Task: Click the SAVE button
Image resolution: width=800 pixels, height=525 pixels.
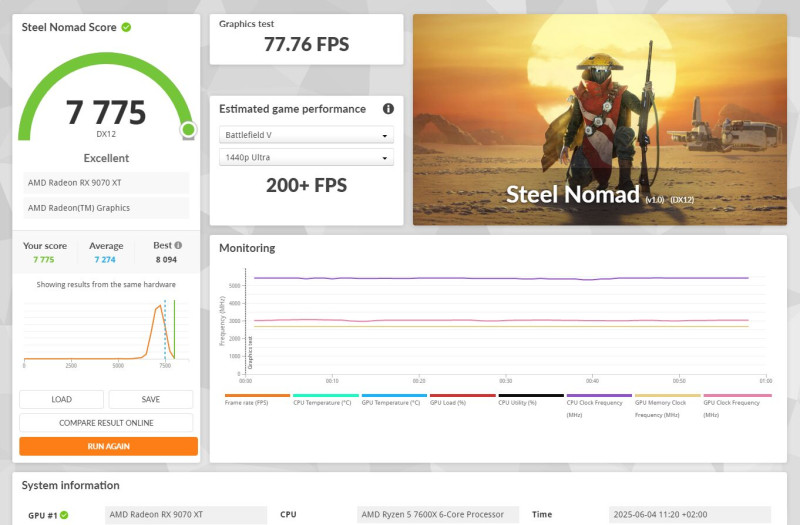Action: (151, 399)
